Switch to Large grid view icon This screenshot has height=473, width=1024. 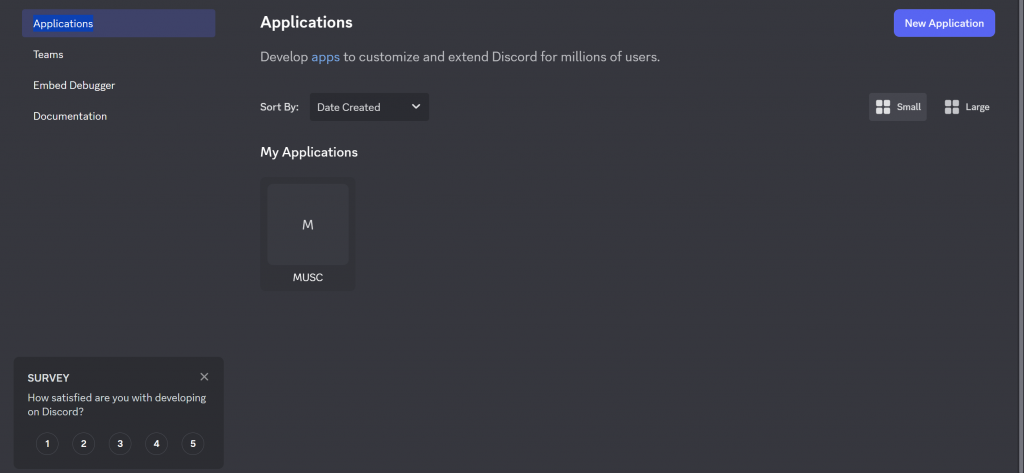tap(952, 107)
